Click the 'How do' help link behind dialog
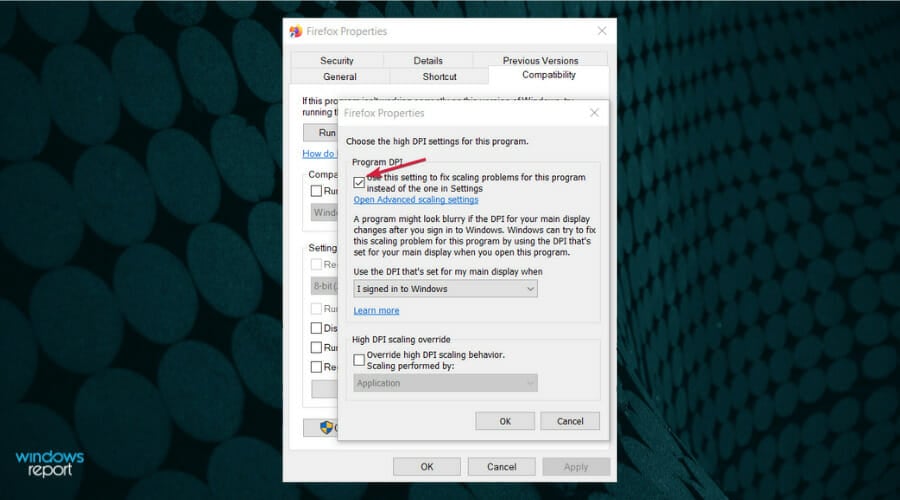Screen dimensions: 900x500 coord(318,154)
